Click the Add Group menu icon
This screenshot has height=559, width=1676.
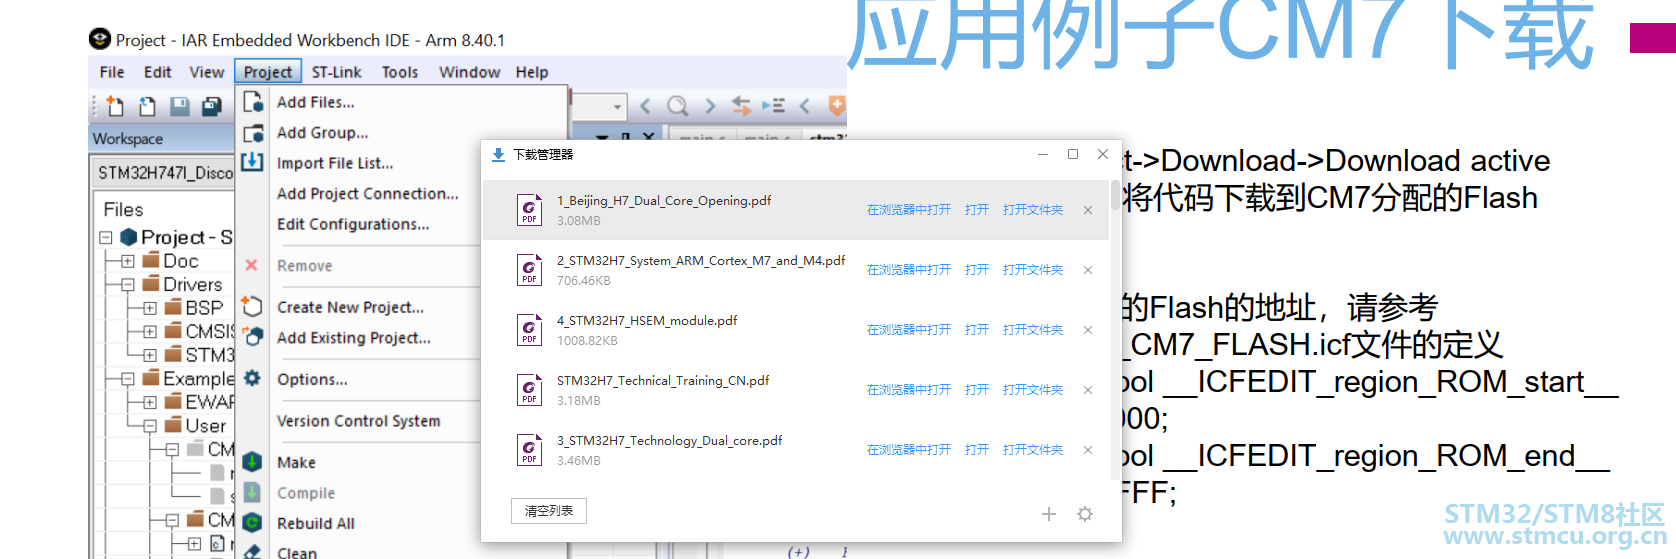pyautogui.click(x=253, y=132)
